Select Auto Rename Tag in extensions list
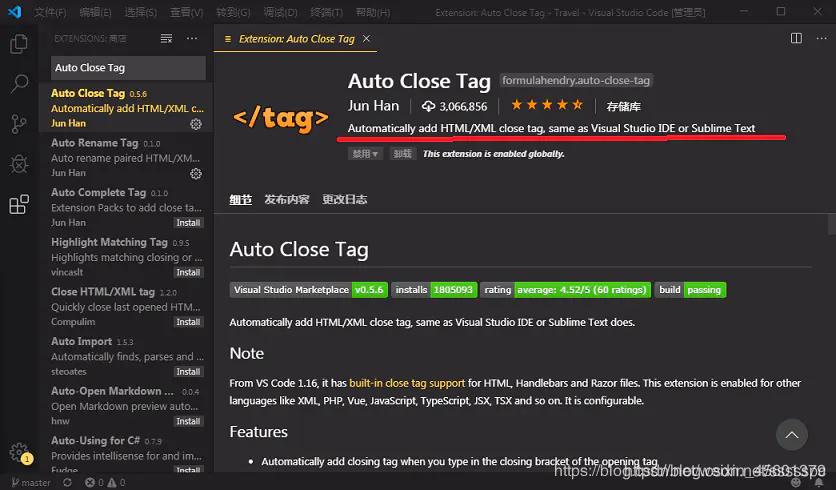Screen dimensions: 836x490 [126, 157]
